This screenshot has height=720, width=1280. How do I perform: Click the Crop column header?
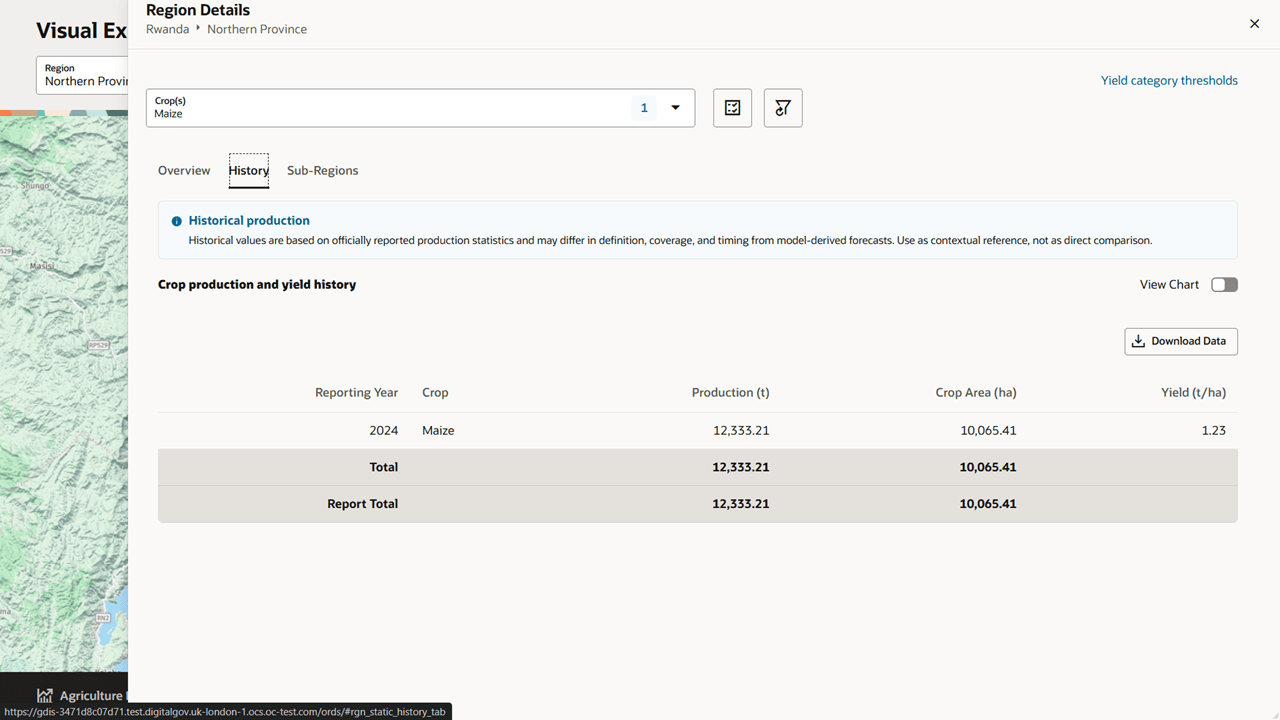(x=435, y=392)
